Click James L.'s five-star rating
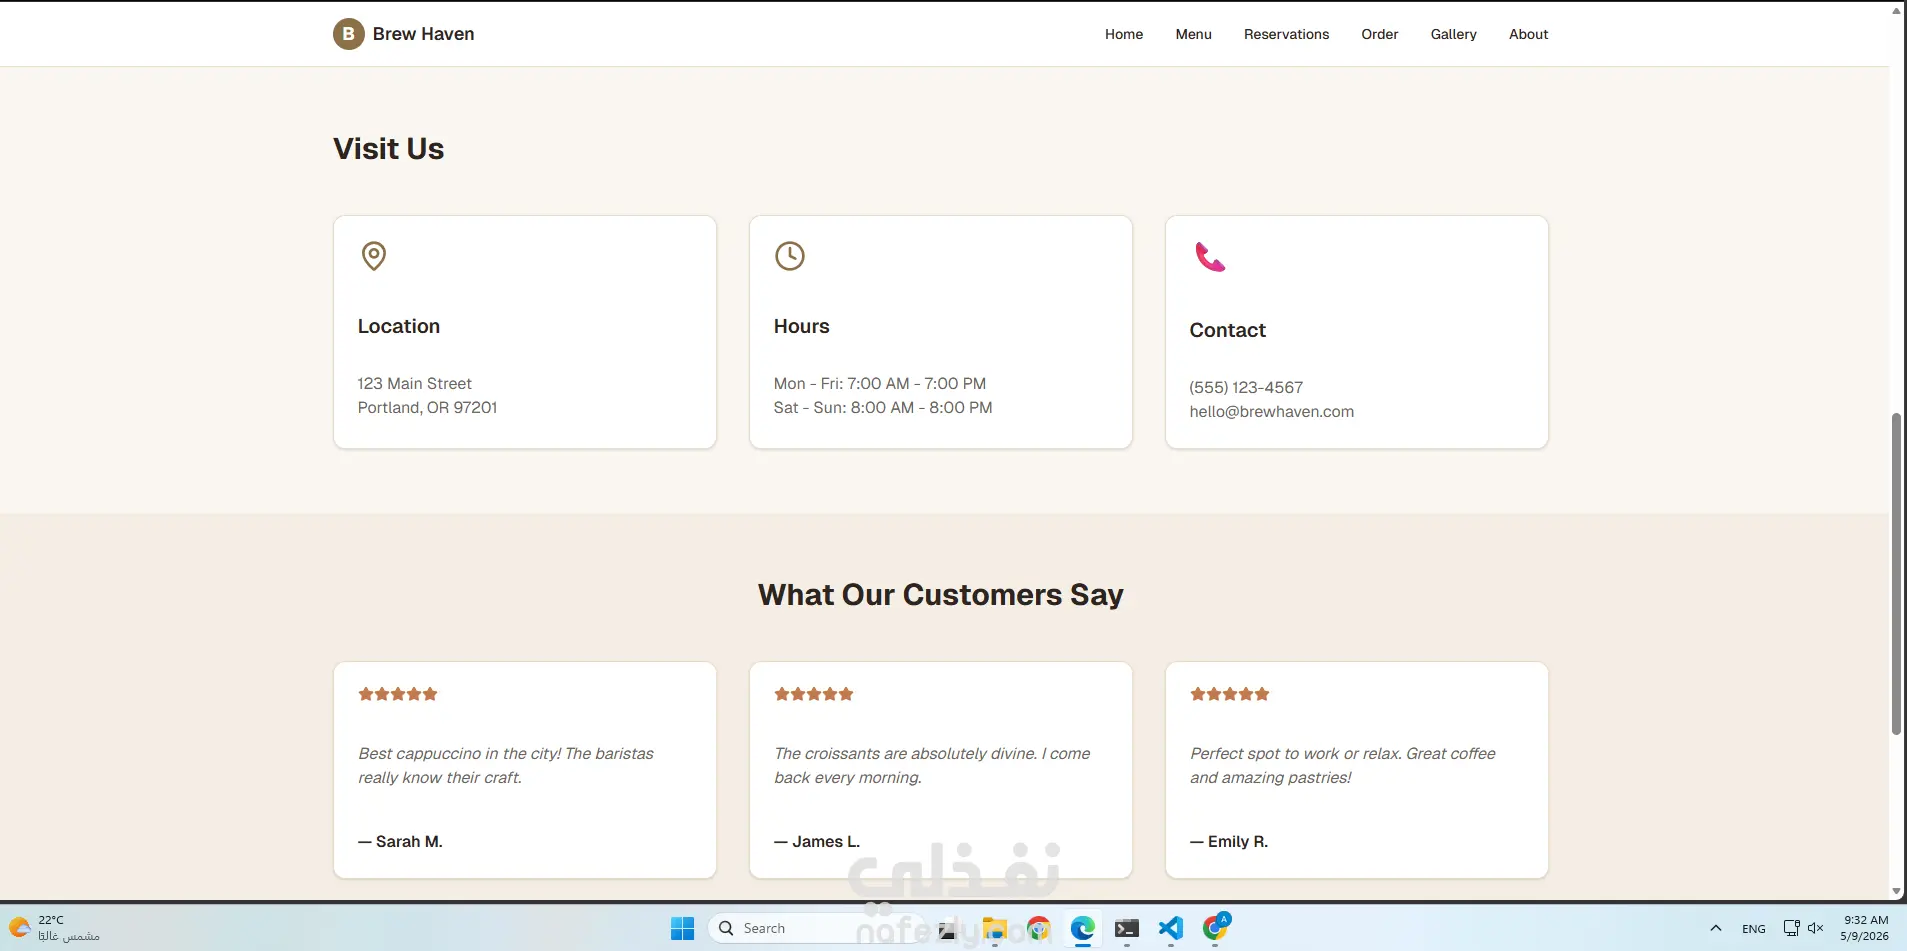 tap(814, 694)
